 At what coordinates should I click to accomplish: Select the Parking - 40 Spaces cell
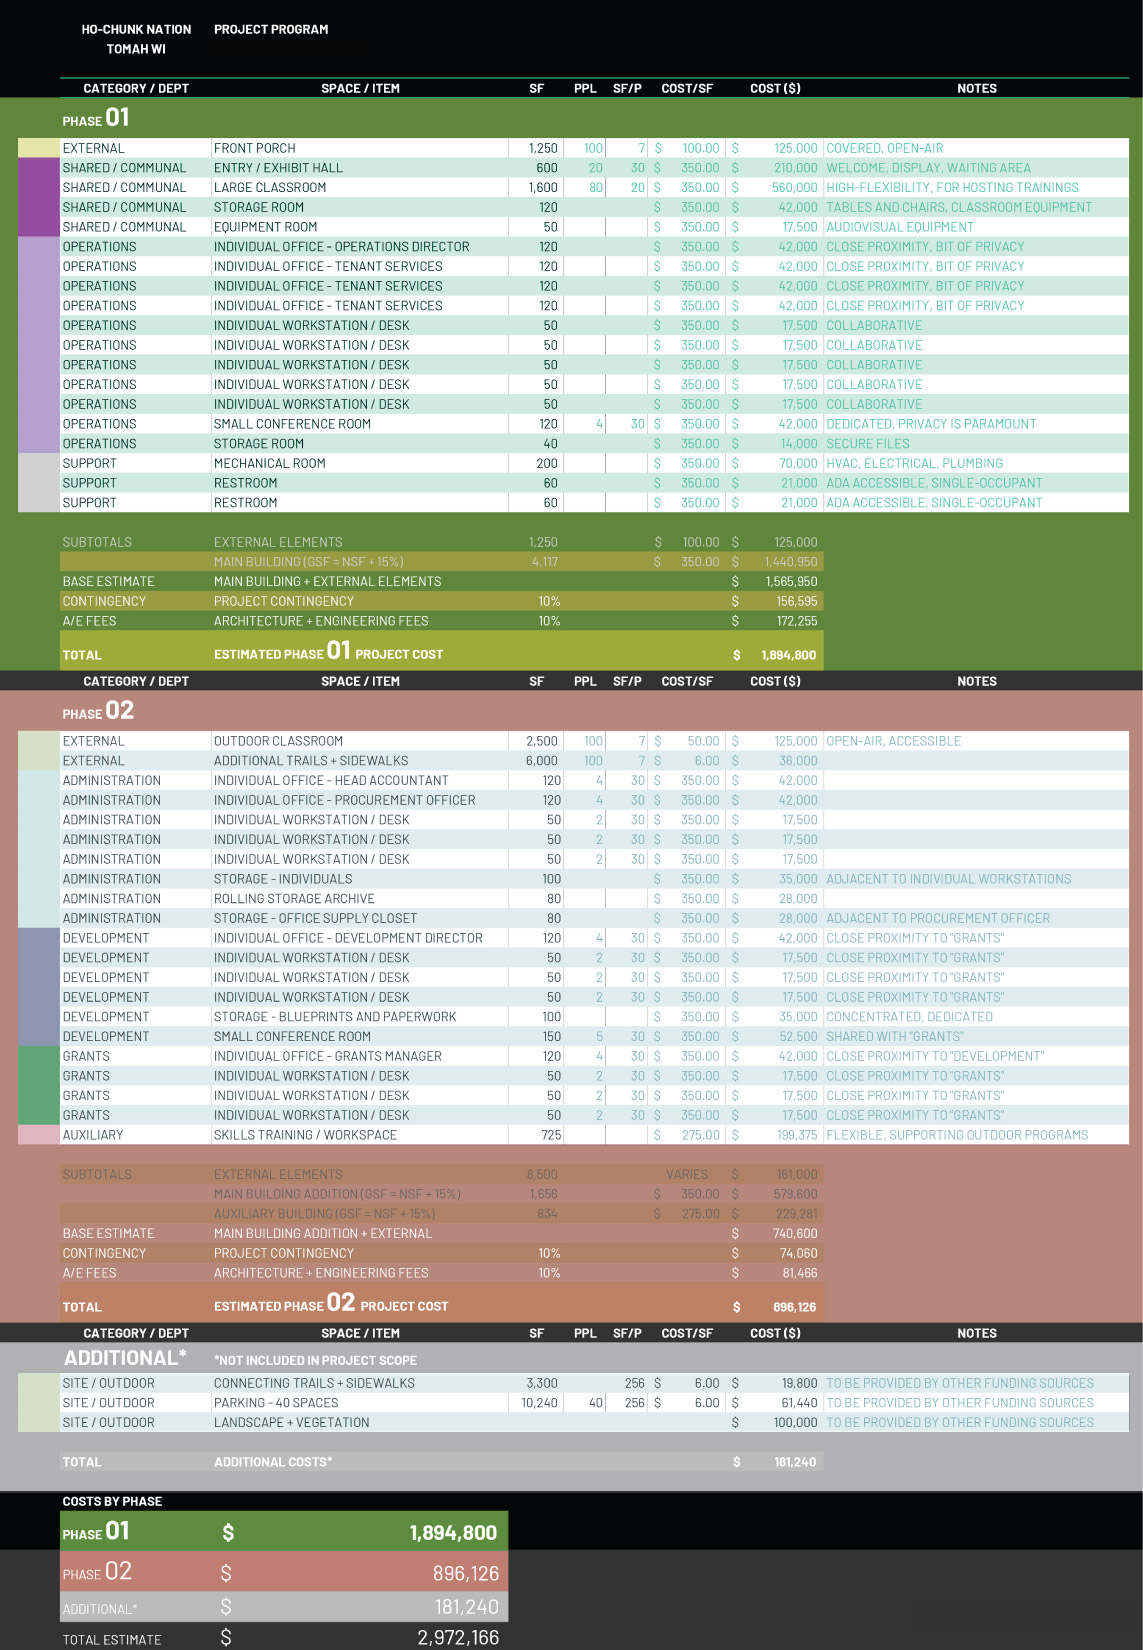point(276,1403)
